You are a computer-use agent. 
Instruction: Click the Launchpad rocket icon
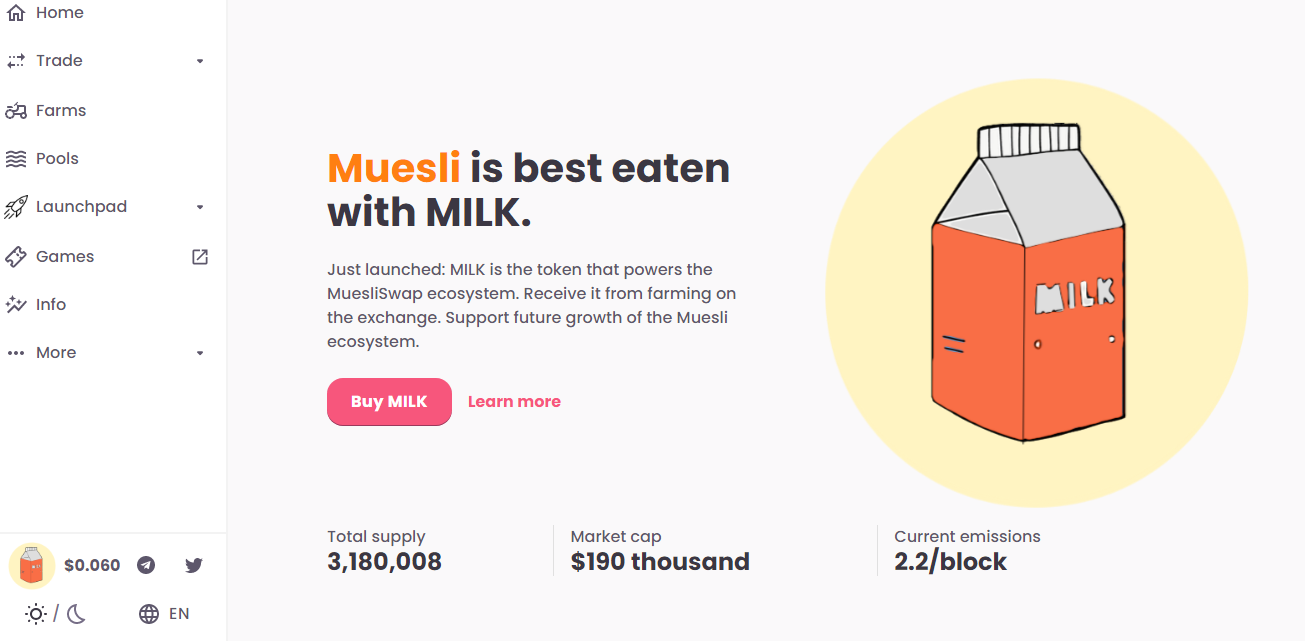[16, 207]
